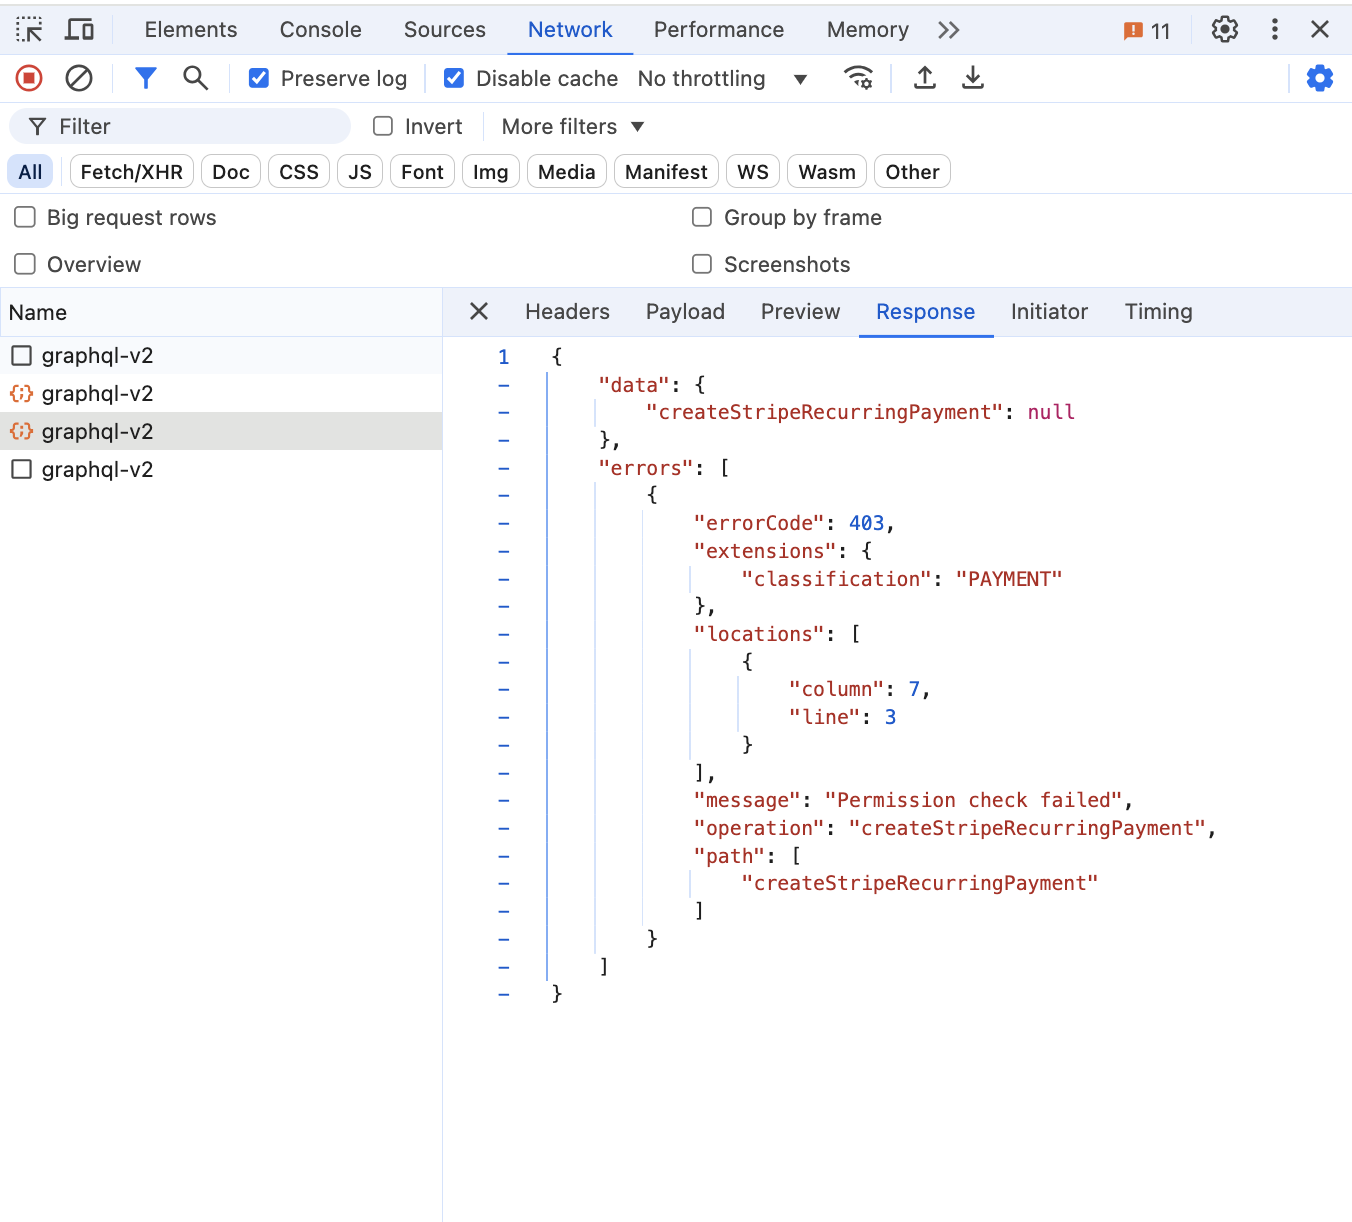The width and height of the screenshot is (1352, 1222).
Task: Activate the inspect element picker icon
Action: 29,29
